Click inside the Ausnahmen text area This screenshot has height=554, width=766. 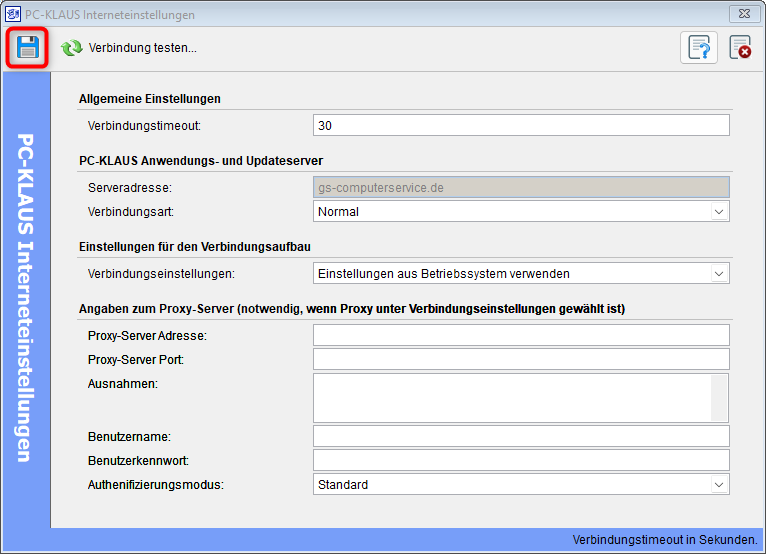coord(512,398)
